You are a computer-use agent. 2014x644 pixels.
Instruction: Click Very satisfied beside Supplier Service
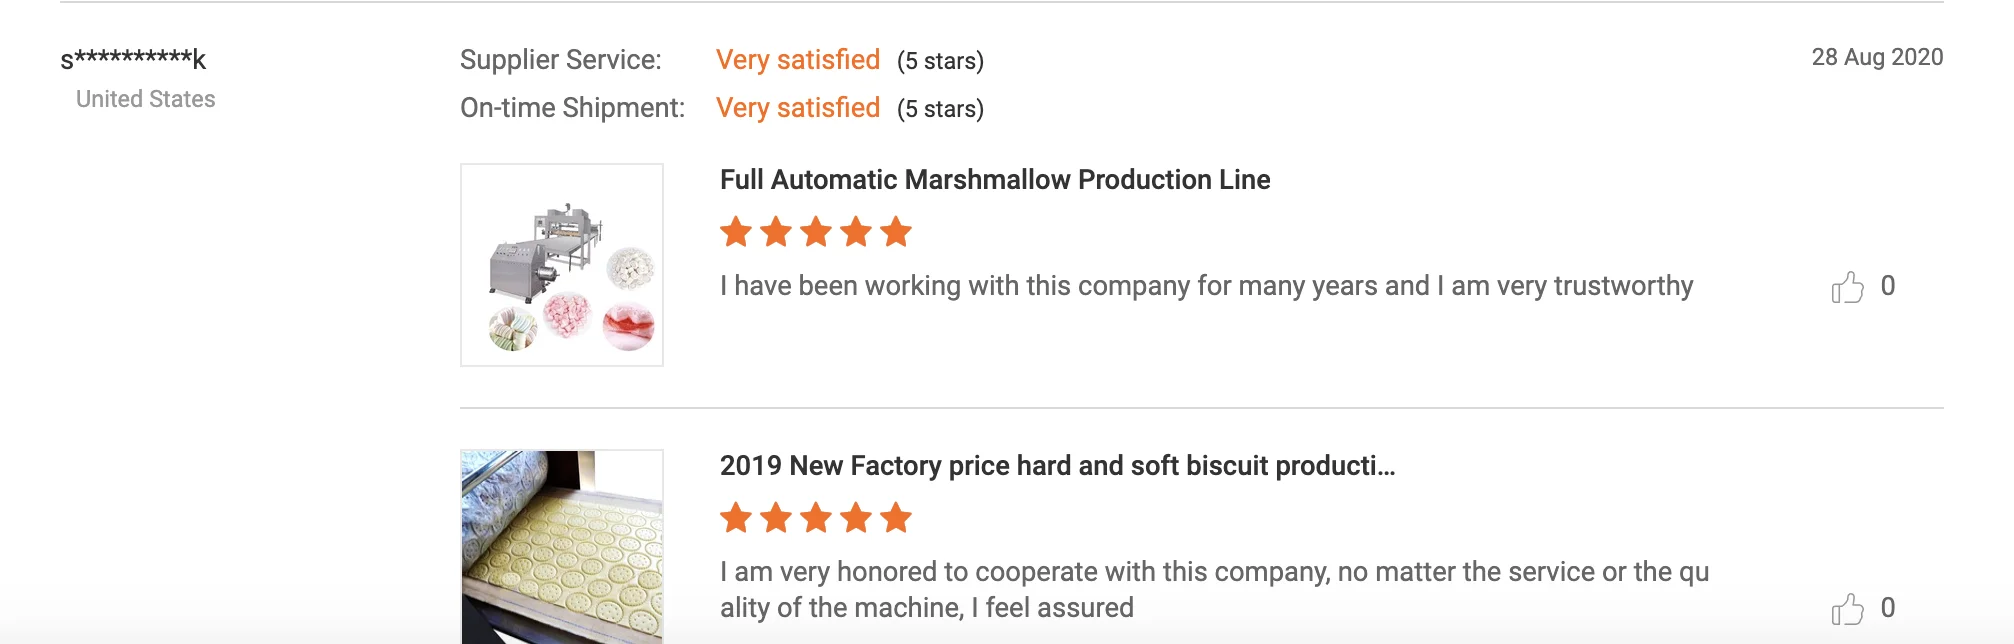pos(798,60)
